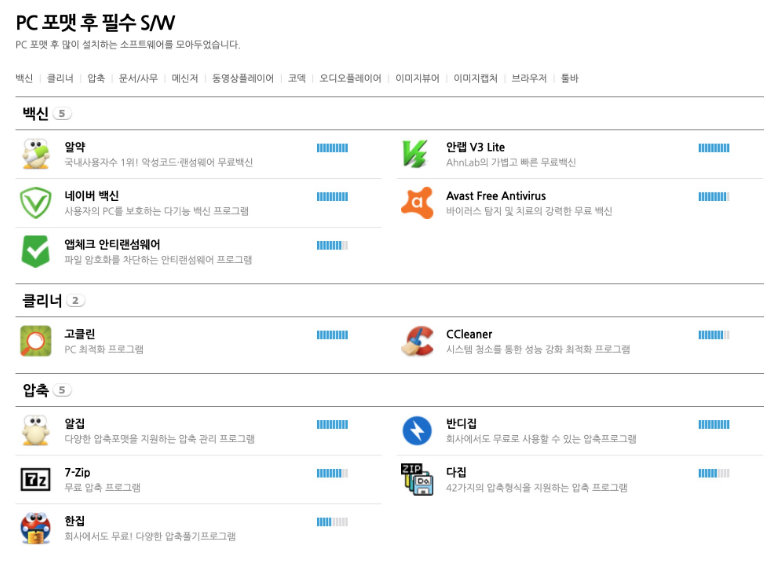
Task: Open 이미지뷰어 category tab
Action: pyautogui.click(x=418, y=78)
